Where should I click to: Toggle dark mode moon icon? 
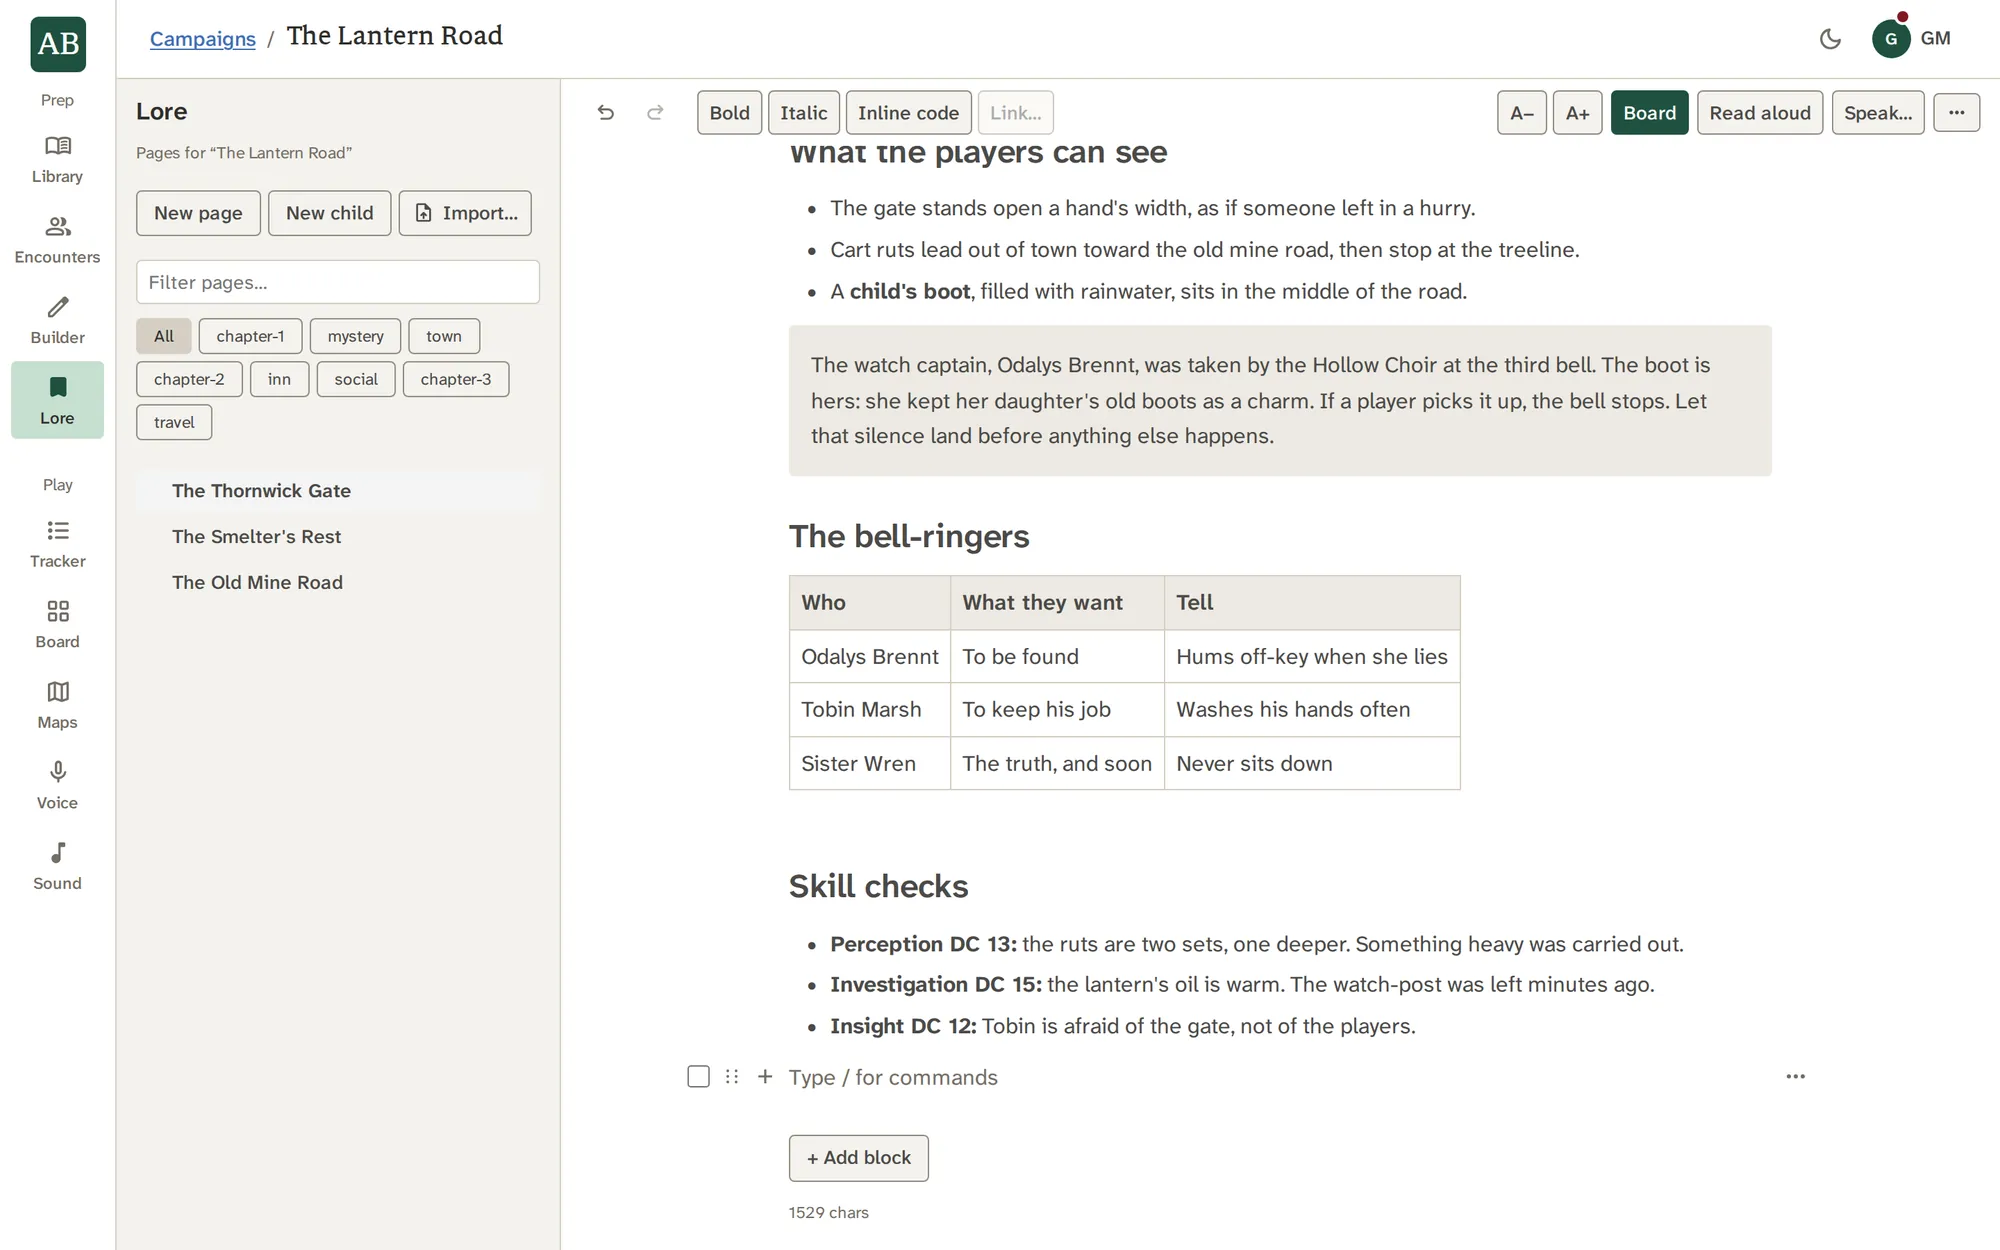pyautogui.click(x=1830, y=39)
